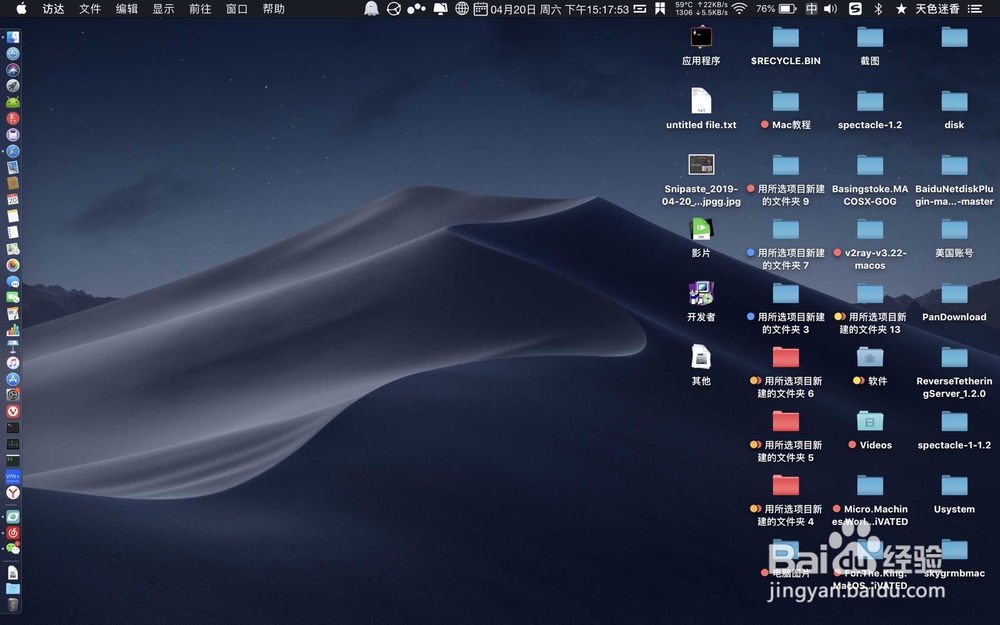Select red folder 用所选项目新建的文件夹 6
Viewport: 1000px width, 625px height.
coord(786,372)
